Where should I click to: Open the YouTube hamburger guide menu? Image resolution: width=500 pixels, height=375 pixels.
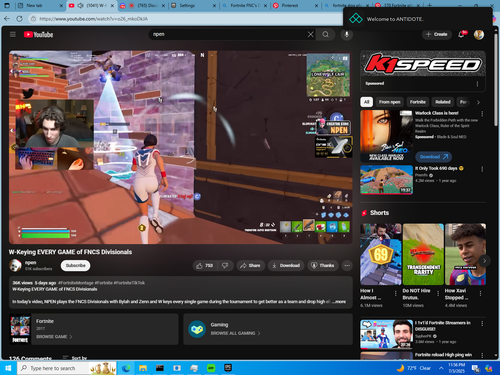tap(13, 34)
